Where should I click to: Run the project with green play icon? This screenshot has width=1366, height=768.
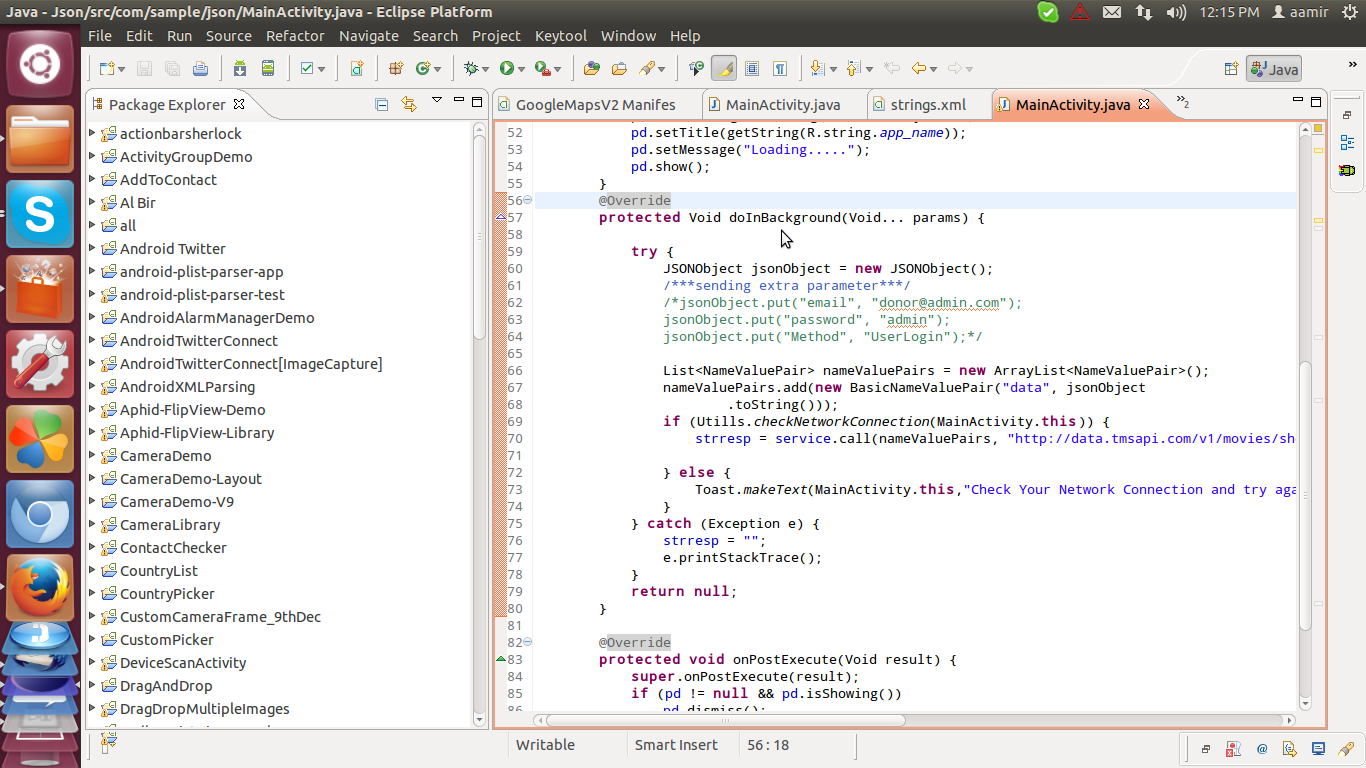point(507,68)
